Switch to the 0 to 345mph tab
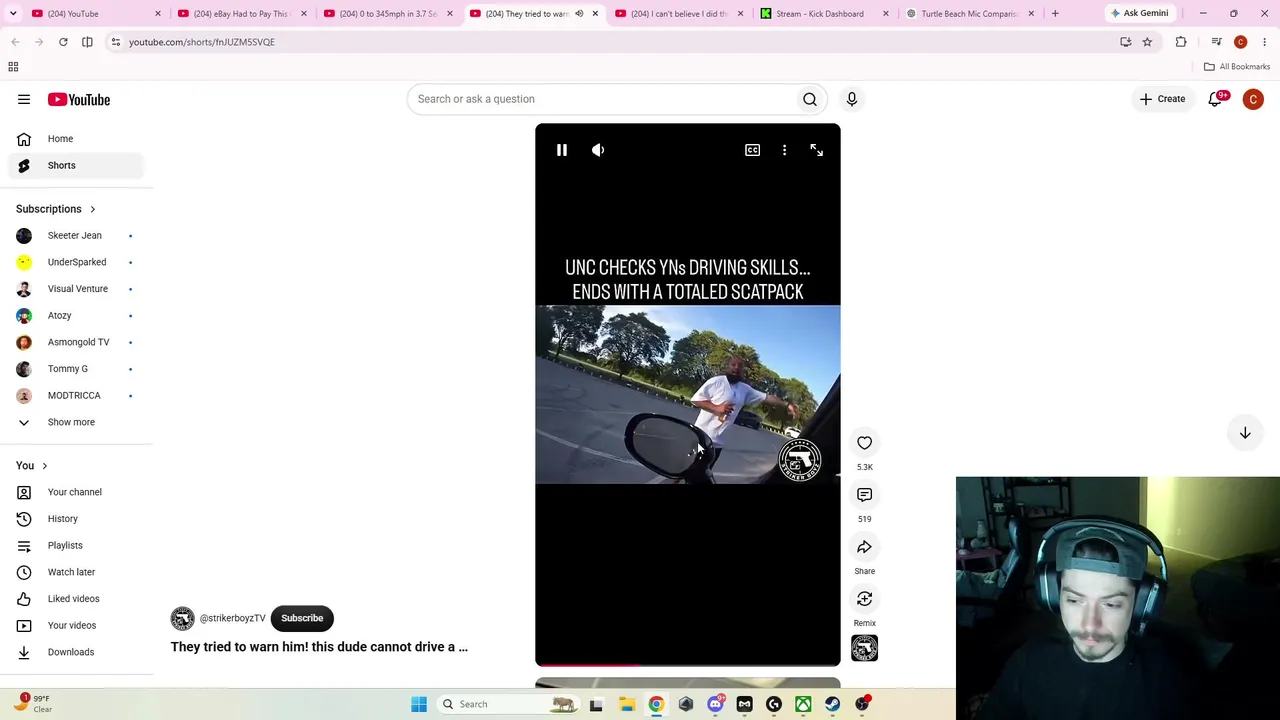 tap(387, 14)
